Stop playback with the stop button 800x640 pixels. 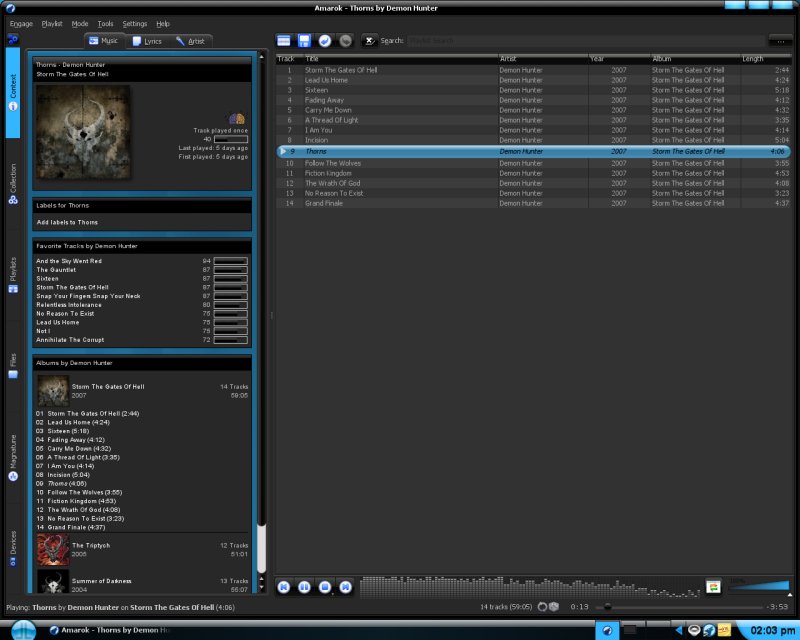point(325,587)
